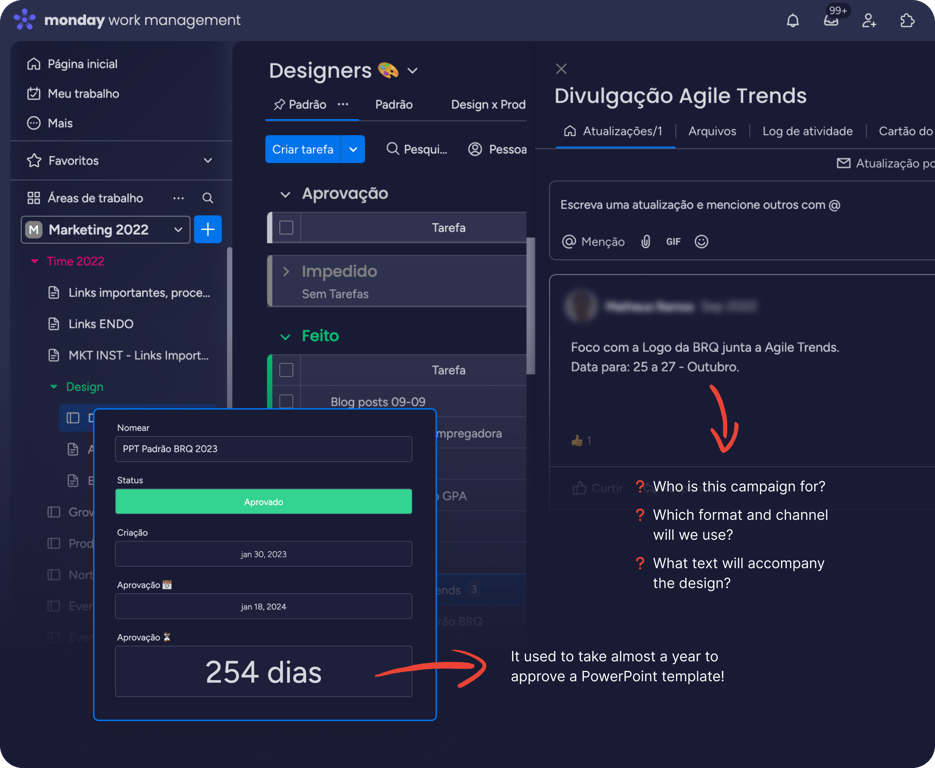The height and width of the screenshot is (768, 935).
Task: Open the Designers board dropdown chevron
Action: (412, 71)
